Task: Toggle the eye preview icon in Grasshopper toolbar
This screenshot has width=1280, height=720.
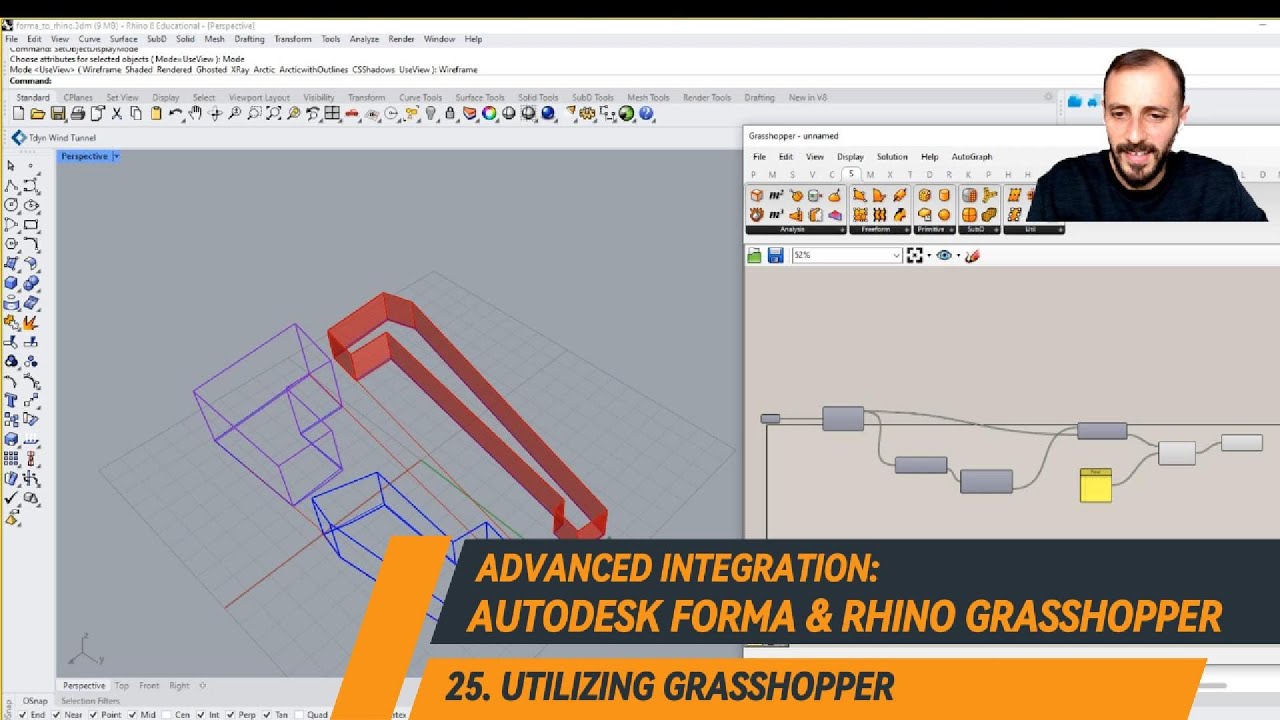Action: click(x=944, y=256)
